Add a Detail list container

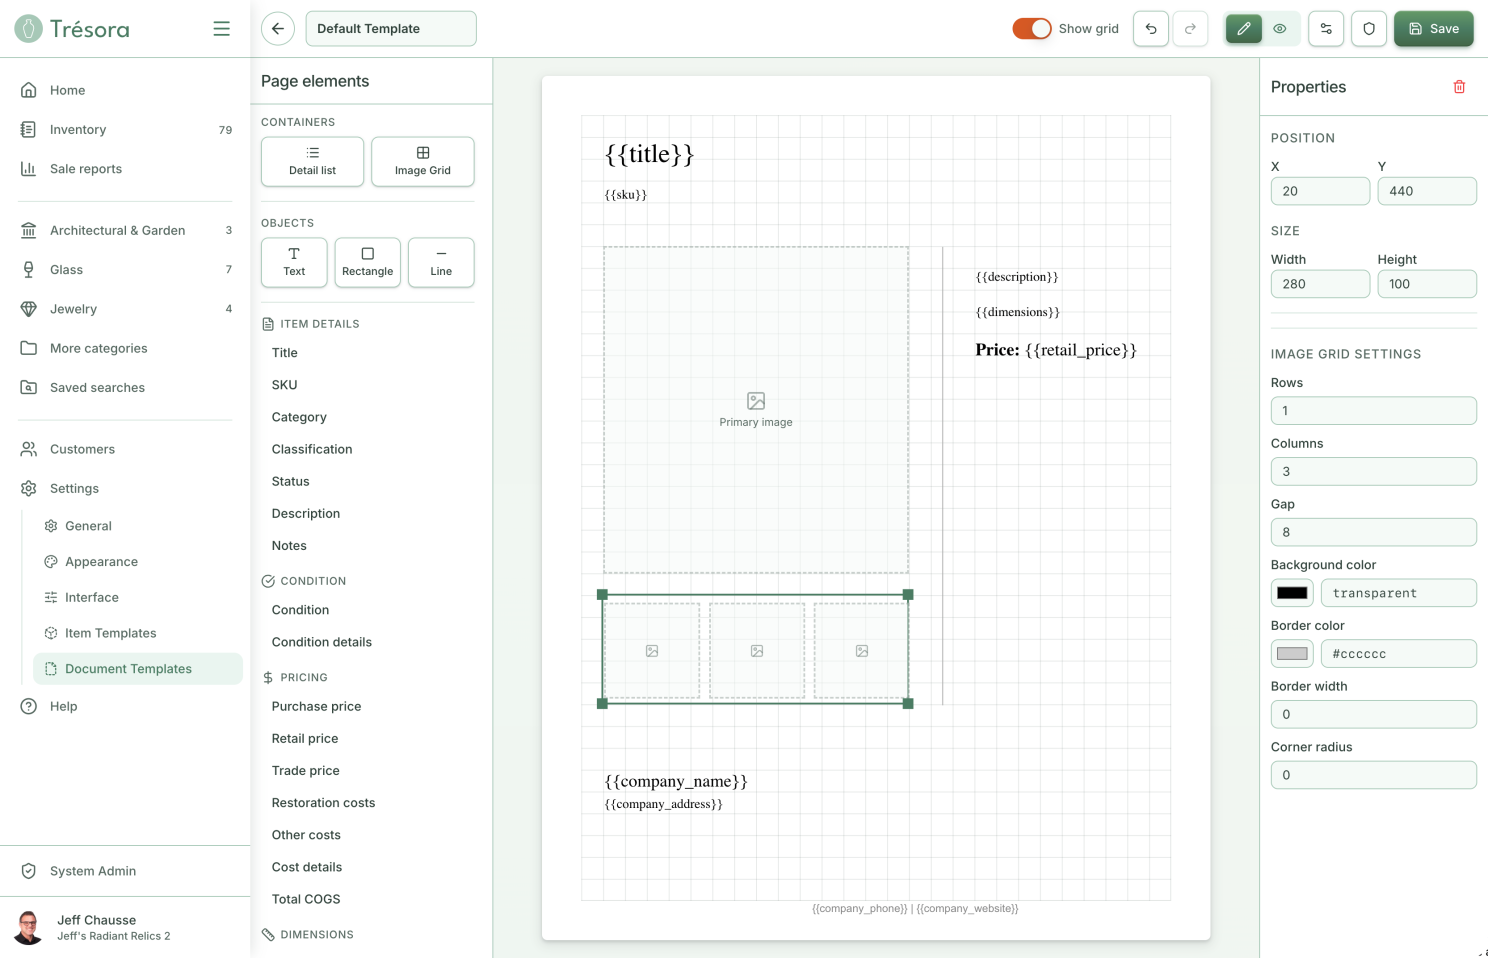coord(312,161)
